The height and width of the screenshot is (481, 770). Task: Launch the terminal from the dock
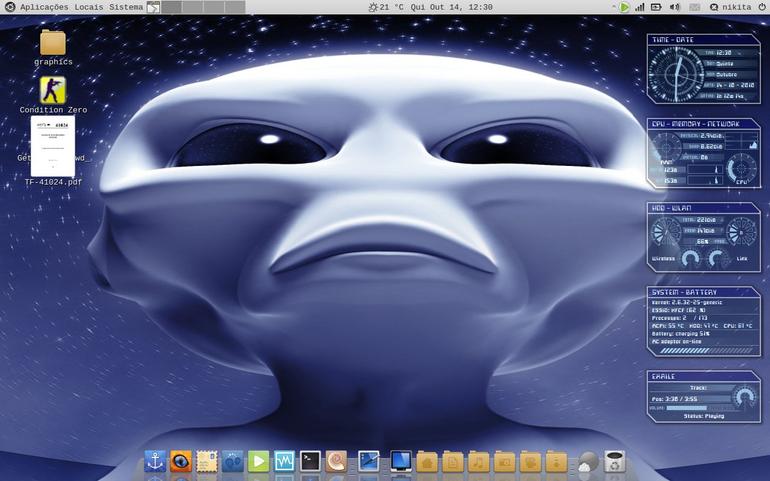coord(310,462)
